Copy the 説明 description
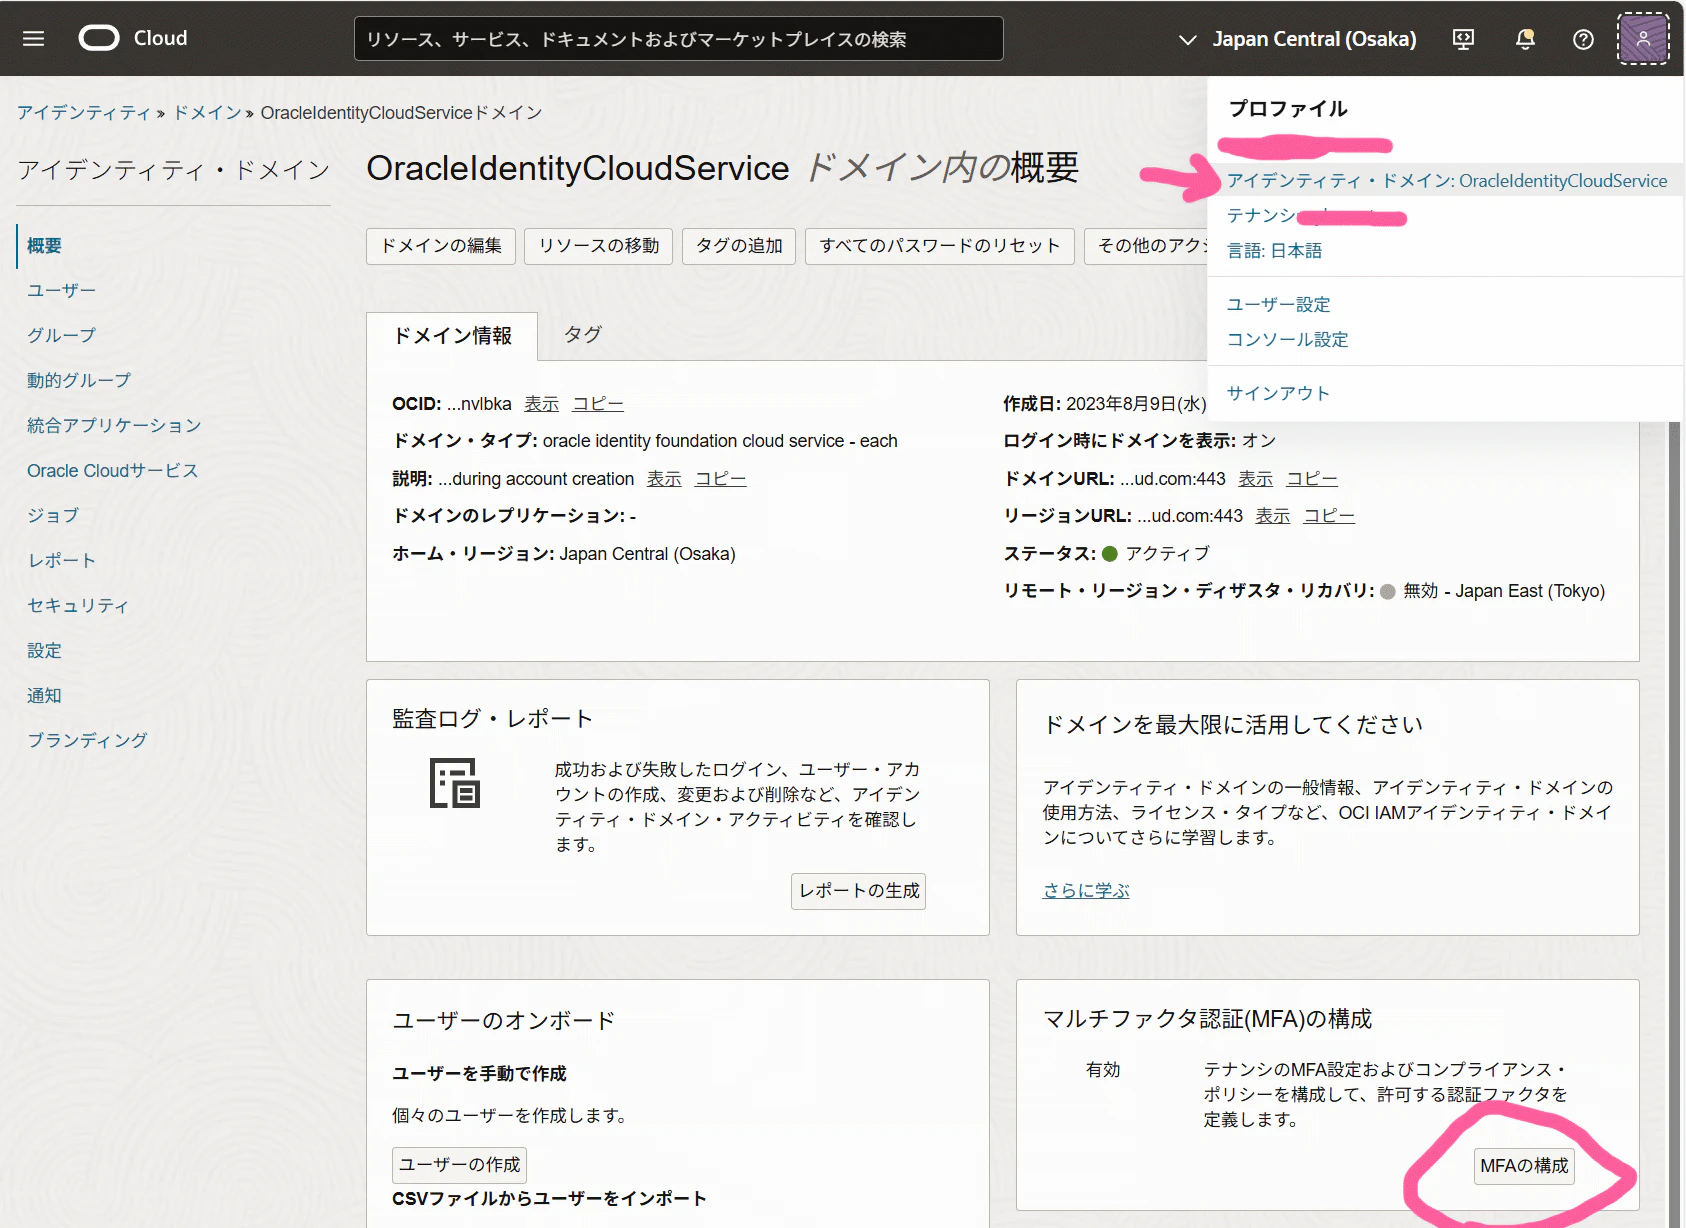The height and width of the screenshot is (1228, 1686). coord(721,479)
